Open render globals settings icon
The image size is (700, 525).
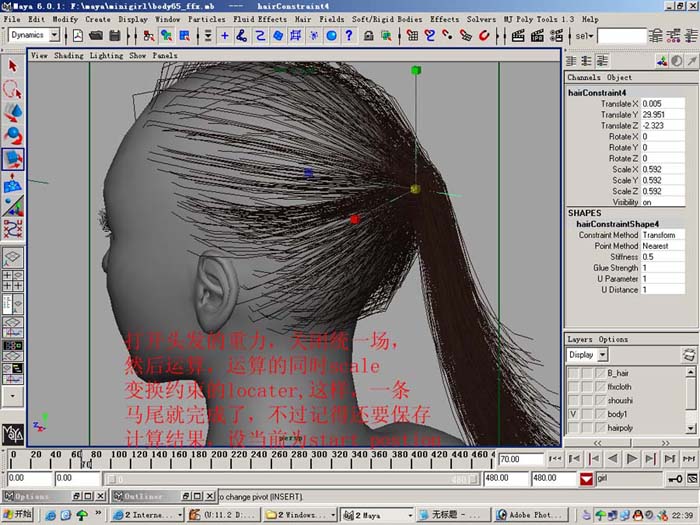click(556, 36)
